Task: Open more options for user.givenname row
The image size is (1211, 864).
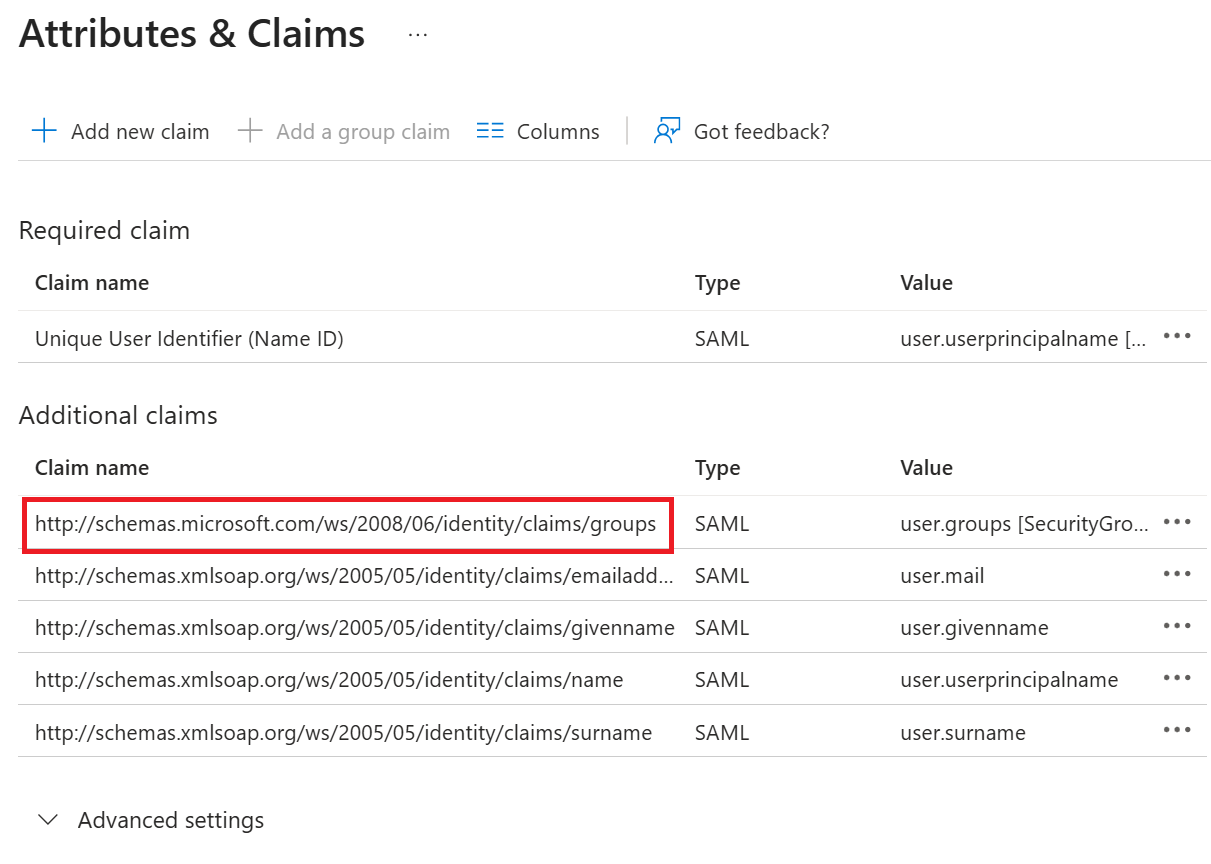Action: point(1177,626)
